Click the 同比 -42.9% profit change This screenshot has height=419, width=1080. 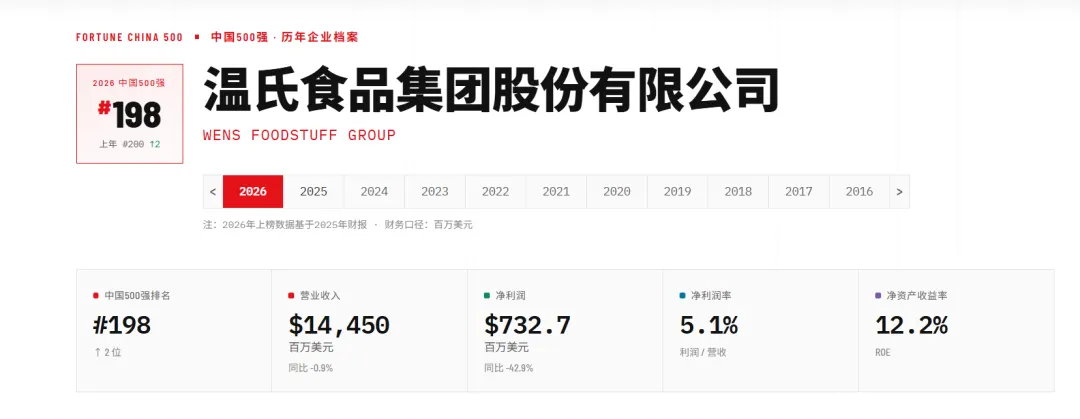click(x=508, y=368)
